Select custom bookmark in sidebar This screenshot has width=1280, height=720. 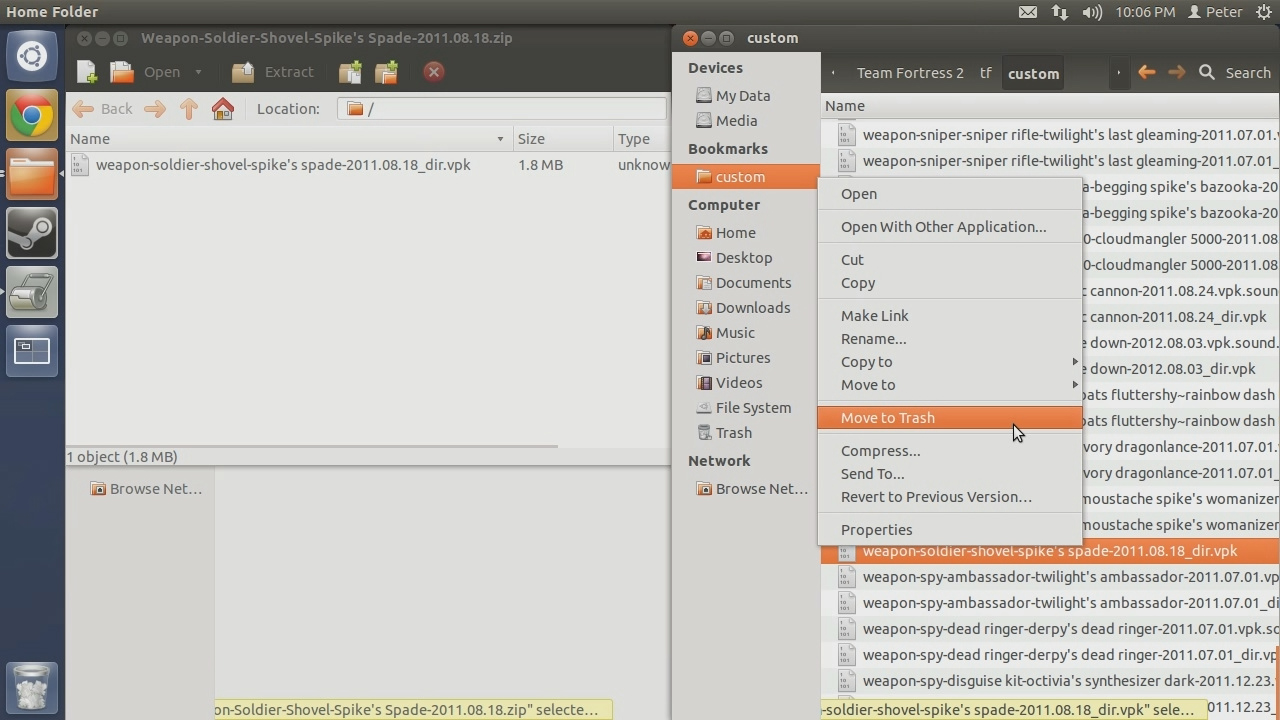click(x=746, y=177)
